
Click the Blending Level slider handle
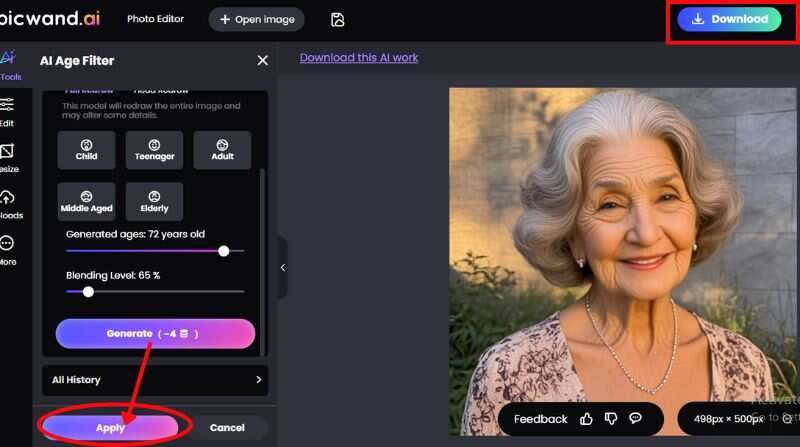coord(88,292)
